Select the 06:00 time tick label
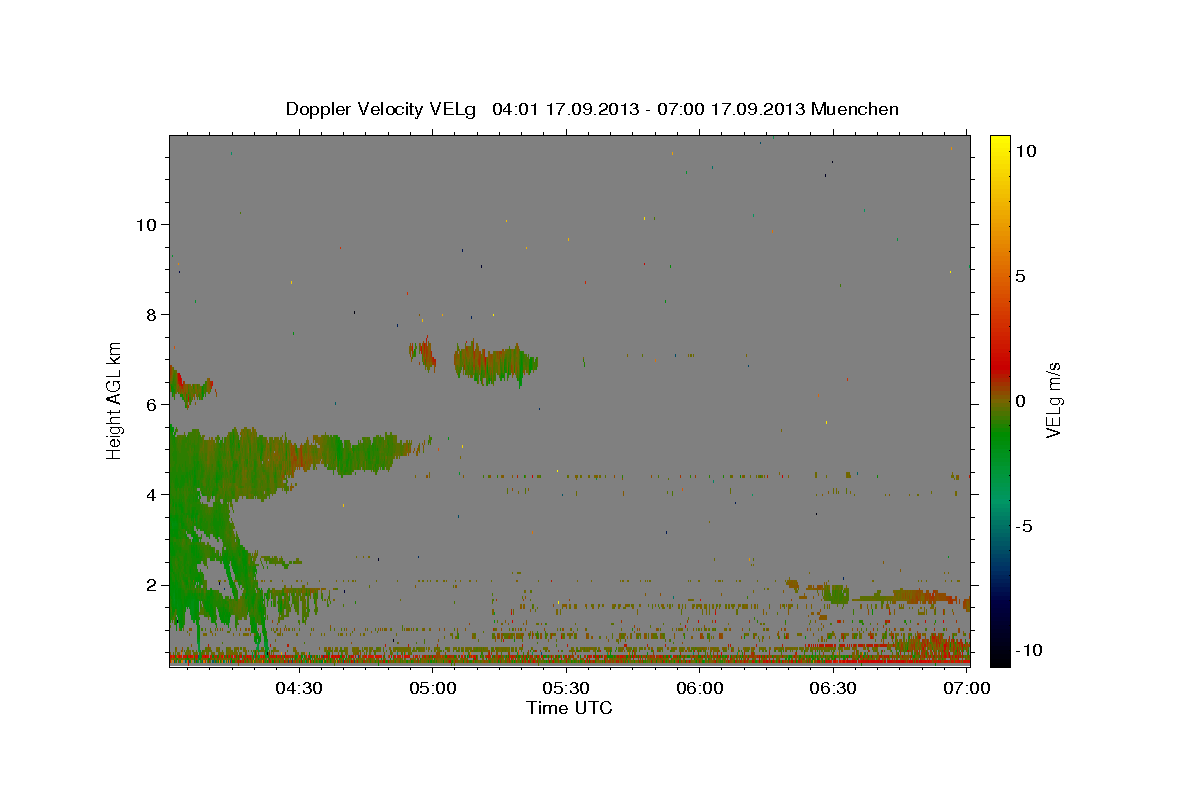Screen dimensions: 1200x800 pyautogui.click(x=700, y=688)
